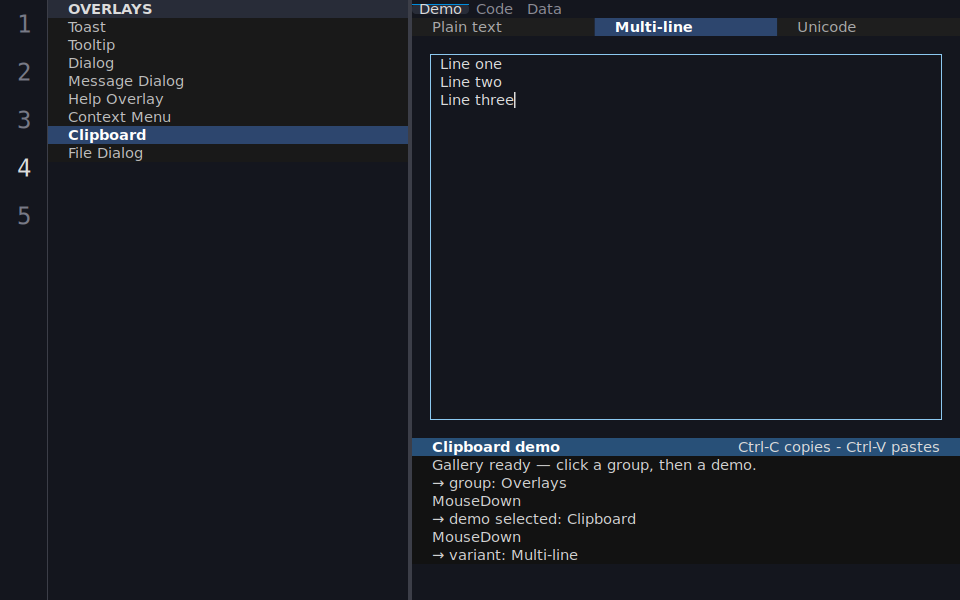This screenshot has height=600, width=960.
Task: Choose the Plain text variant
Action: 503,27
